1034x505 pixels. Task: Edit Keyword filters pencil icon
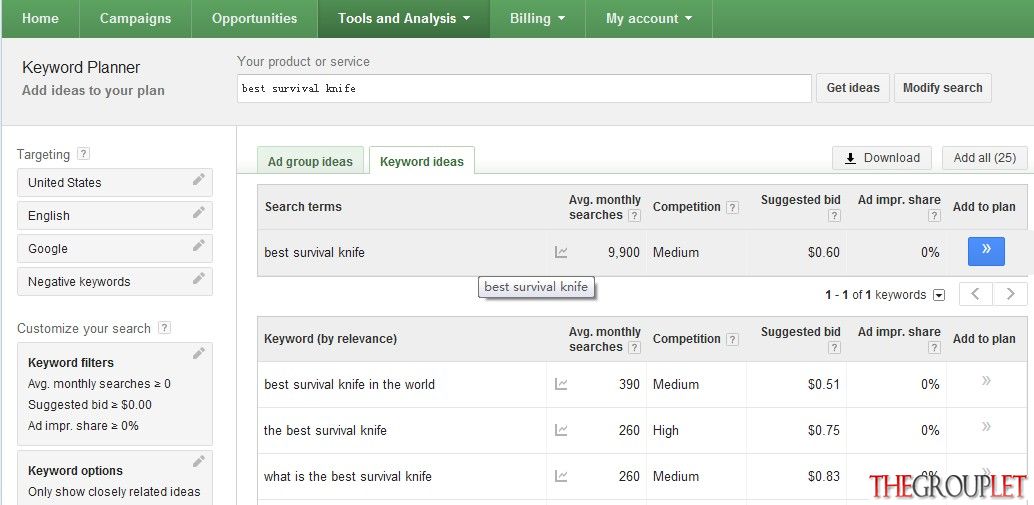click(x=198, y=353)
